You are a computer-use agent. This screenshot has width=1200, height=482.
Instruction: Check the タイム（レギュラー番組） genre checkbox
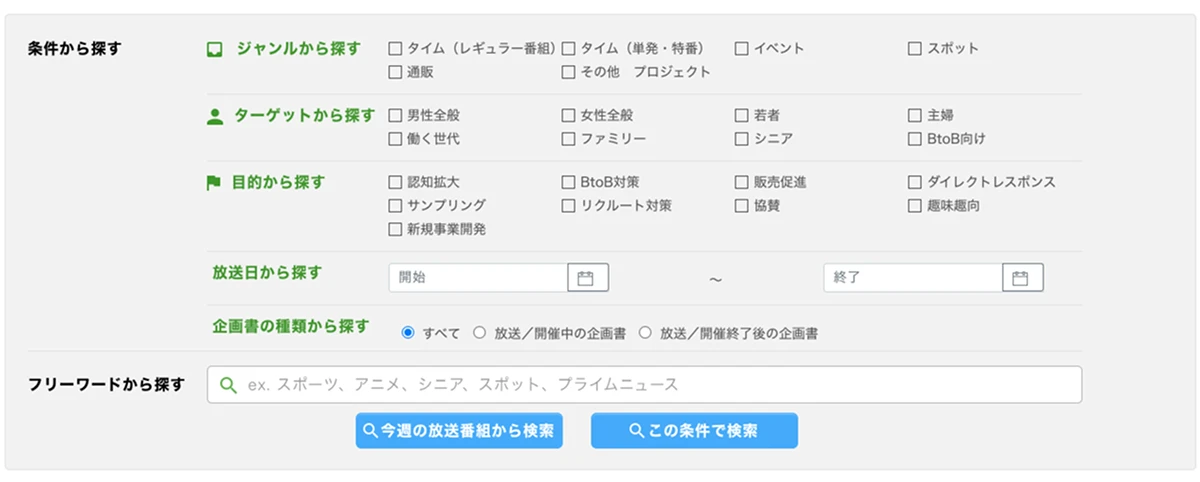coord(396,48)
